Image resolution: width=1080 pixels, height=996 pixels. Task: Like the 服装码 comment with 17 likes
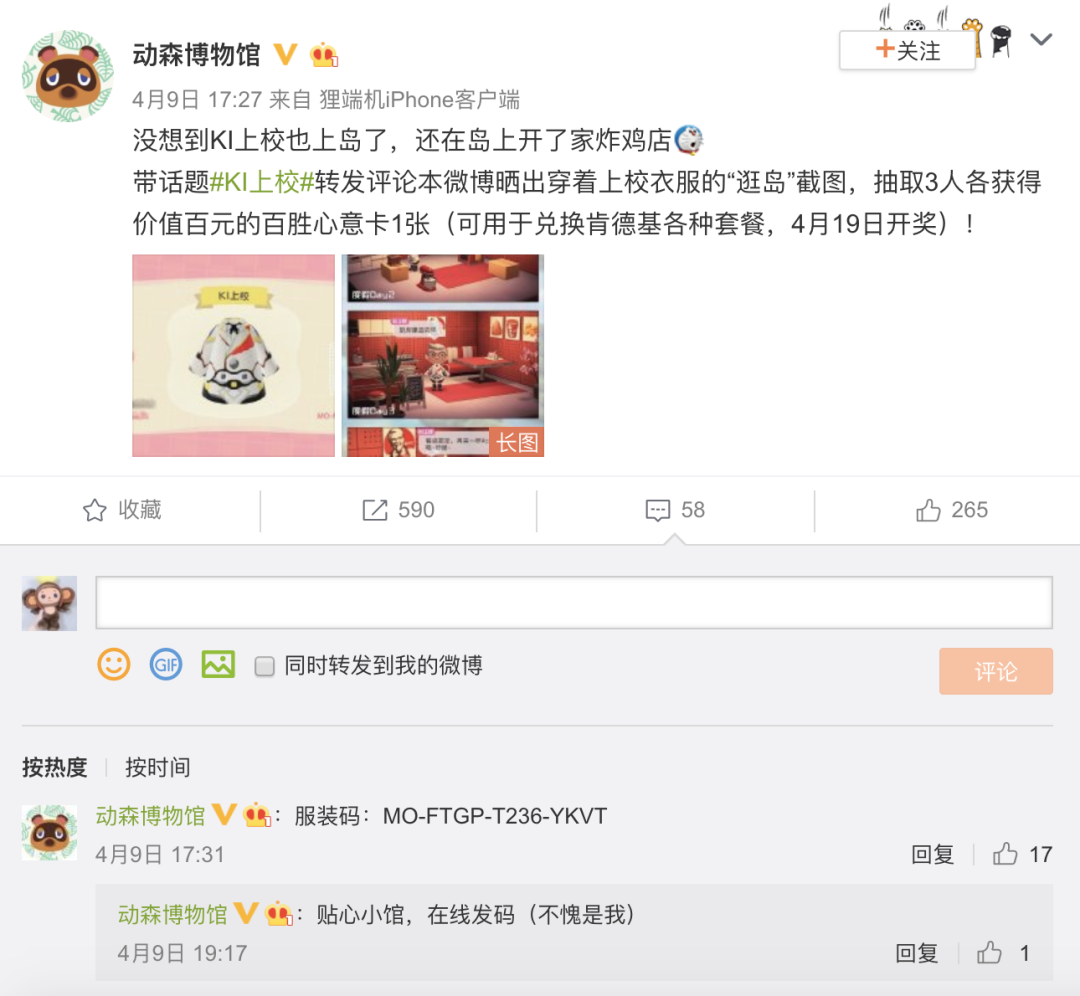1022,854
